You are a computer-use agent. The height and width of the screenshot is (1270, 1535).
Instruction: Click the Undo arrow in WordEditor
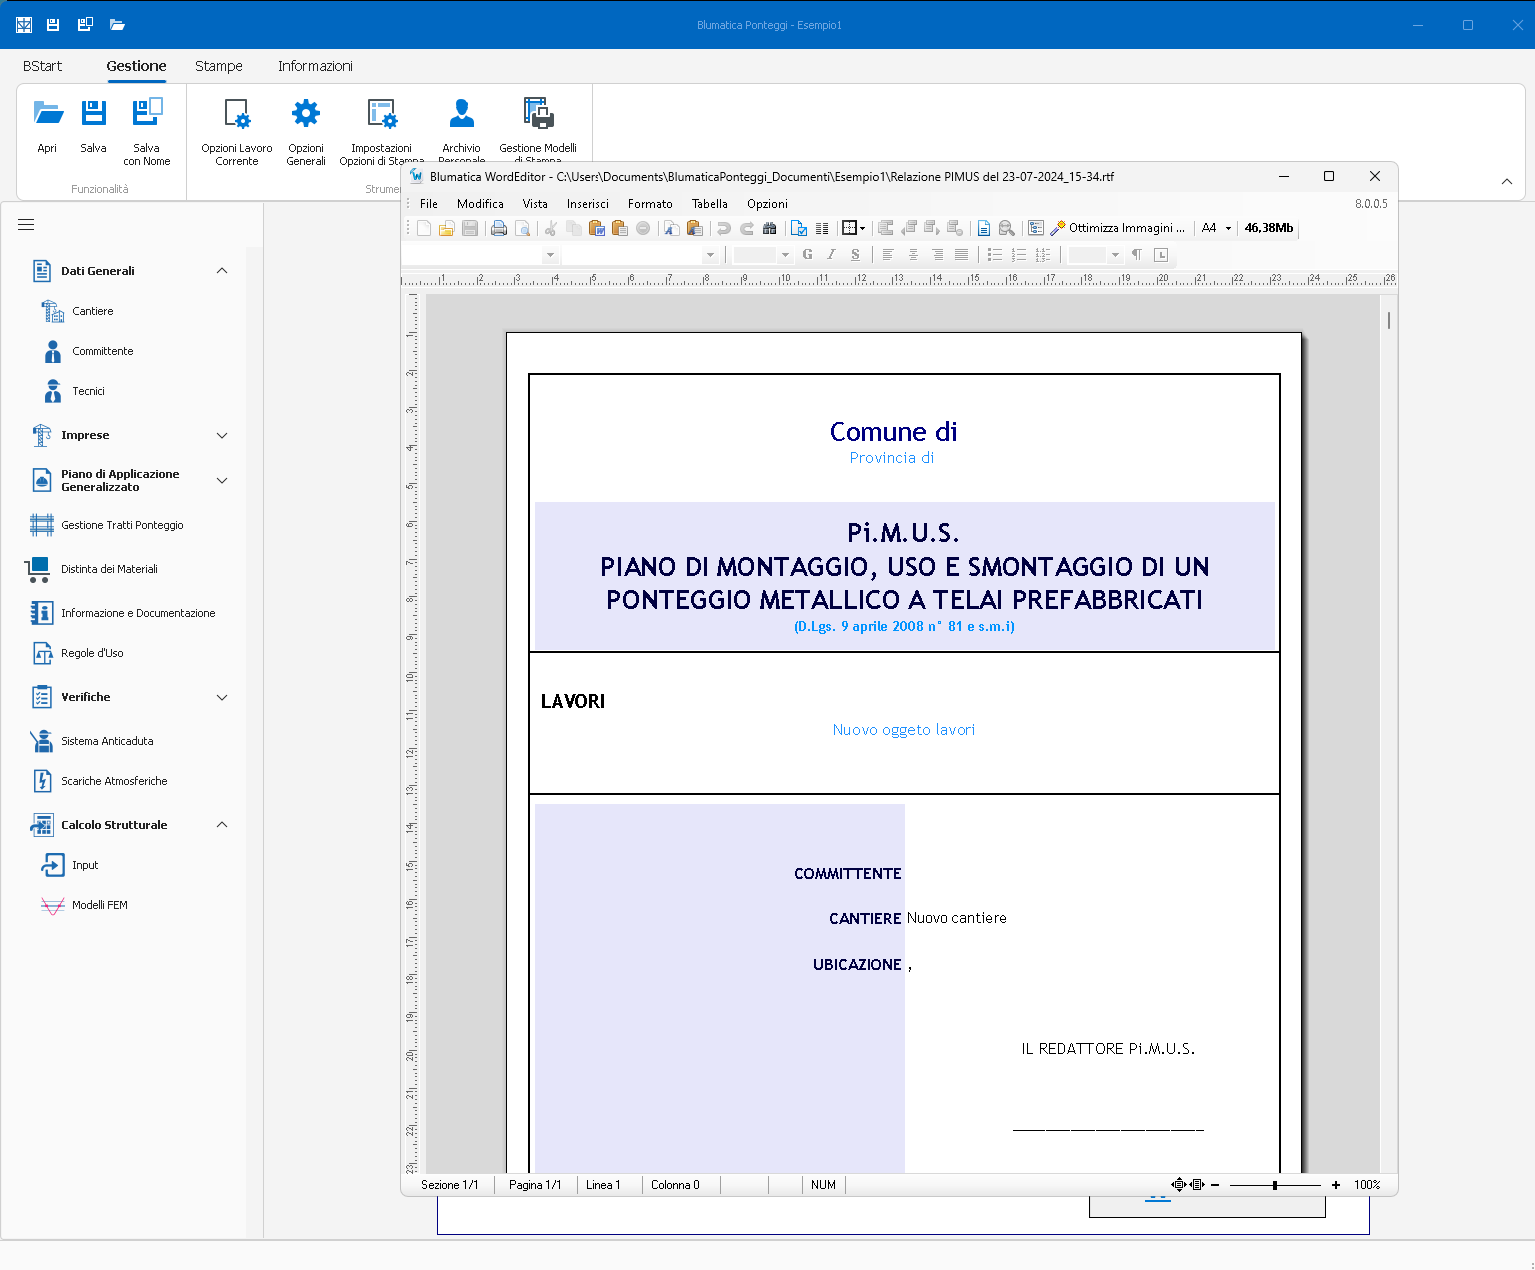[723, 228]
